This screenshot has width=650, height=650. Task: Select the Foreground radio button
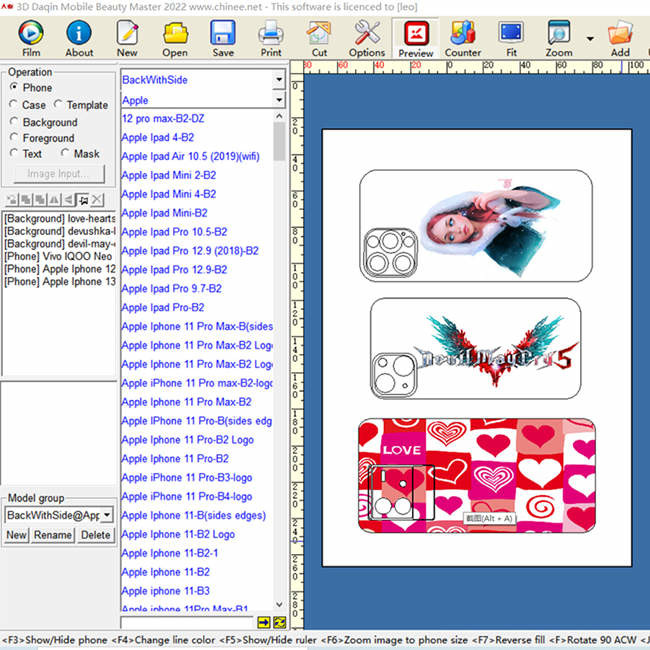point(14,137)
